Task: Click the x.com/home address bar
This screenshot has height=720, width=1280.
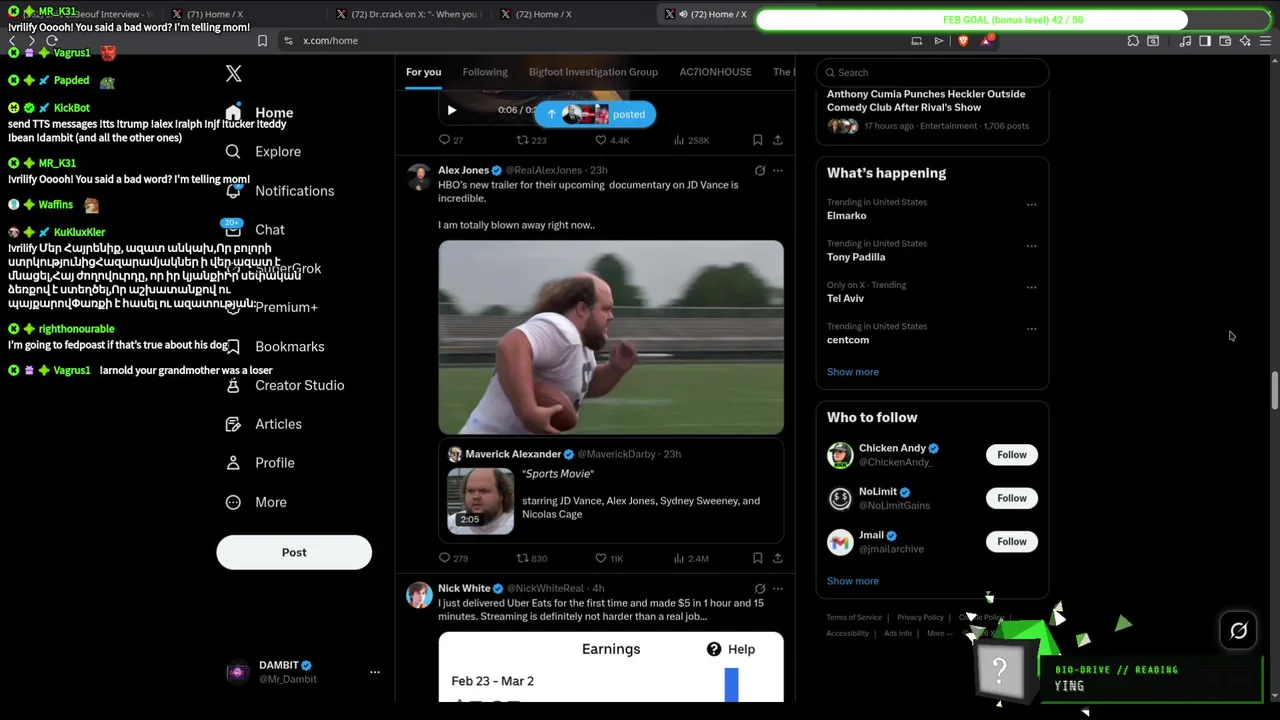Action: [600, 41]
